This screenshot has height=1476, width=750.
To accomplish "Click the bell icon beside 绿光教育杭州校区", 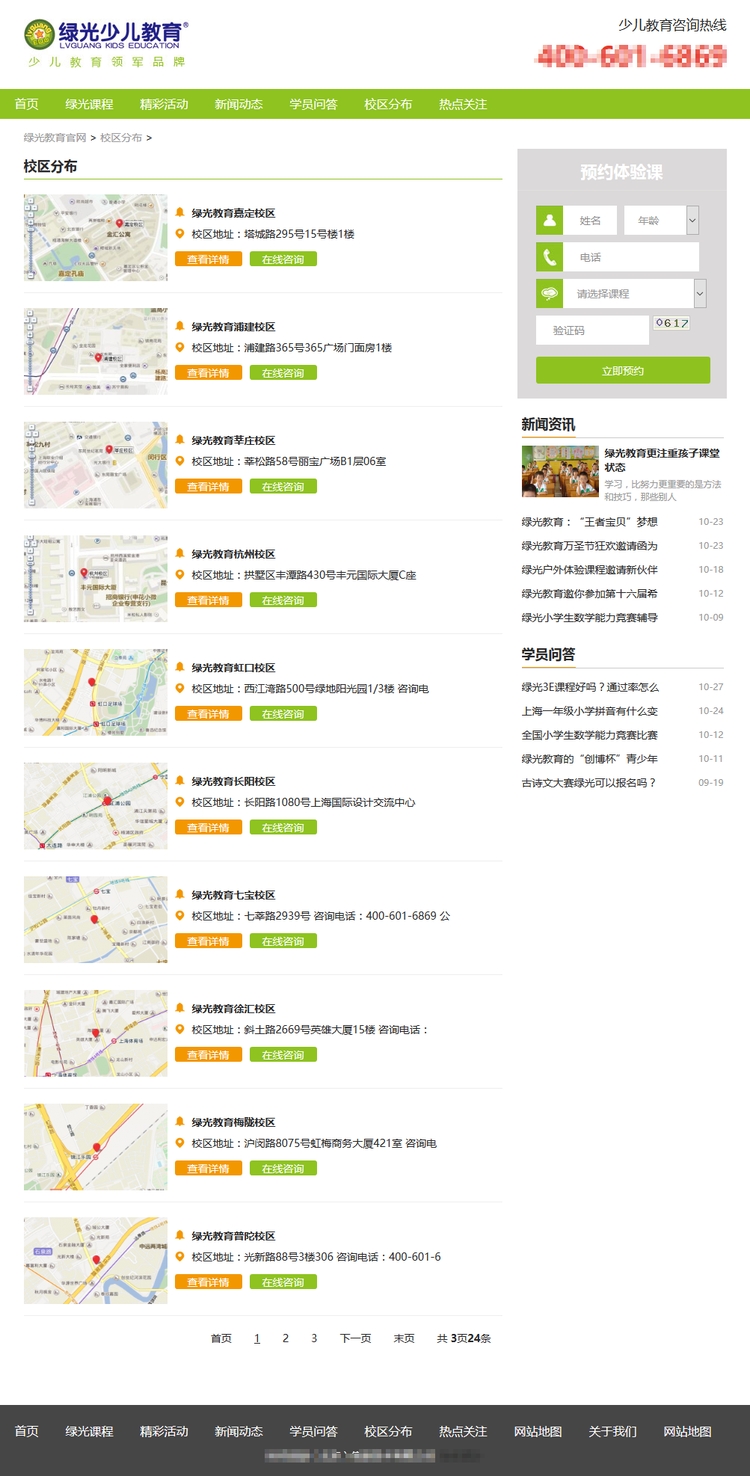I will 180,553.
